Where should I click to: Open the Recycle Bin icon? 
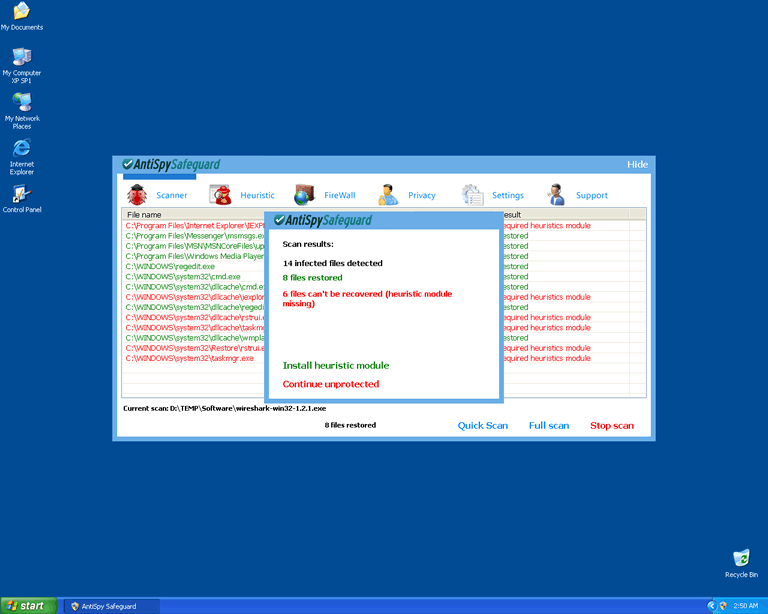pyautogui.click(x=741, y=558)
